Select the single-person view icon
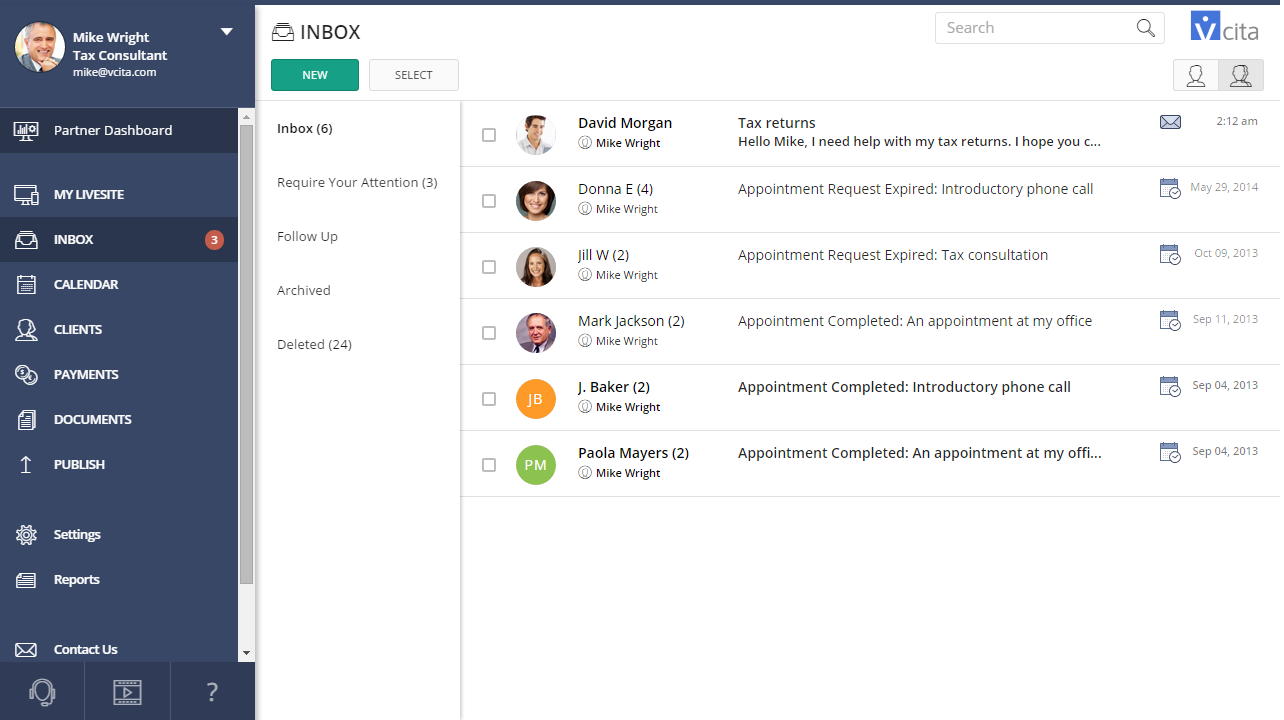The width and height of the screenshot is (1284, 720). tap(1195, 76)
